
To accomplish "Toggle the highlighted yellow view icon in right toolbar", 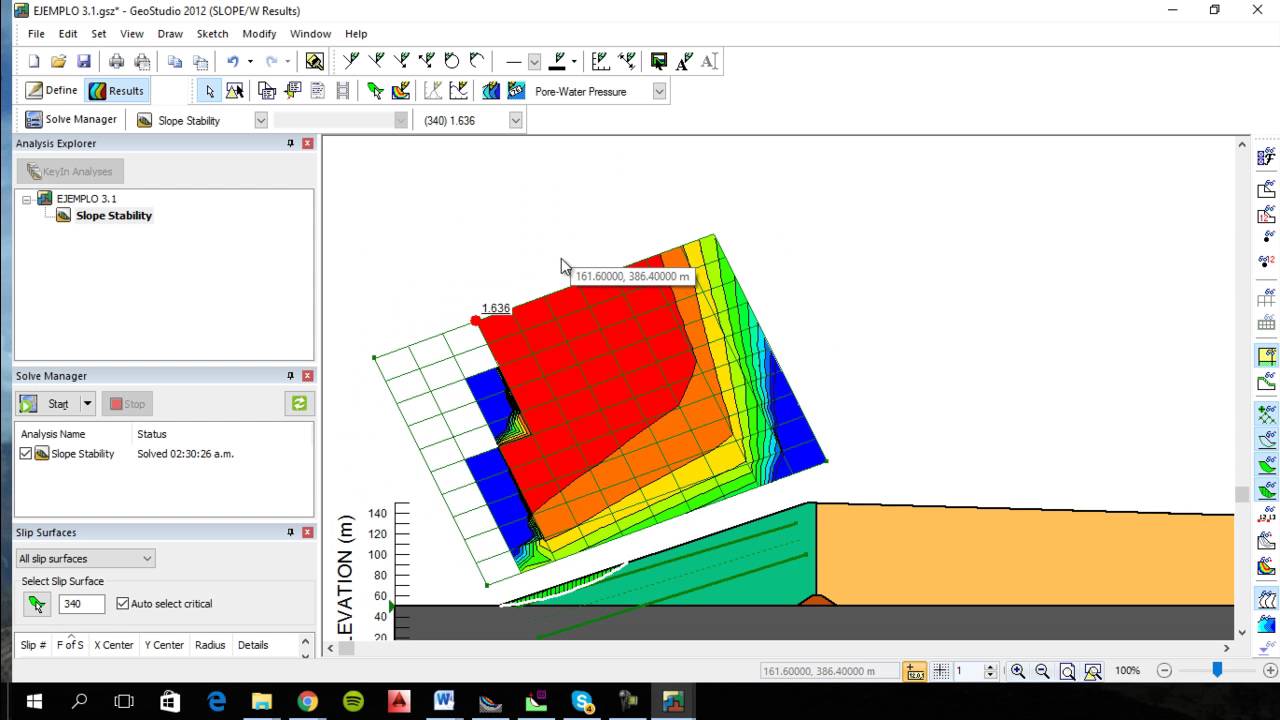I will pos(1266,356).
